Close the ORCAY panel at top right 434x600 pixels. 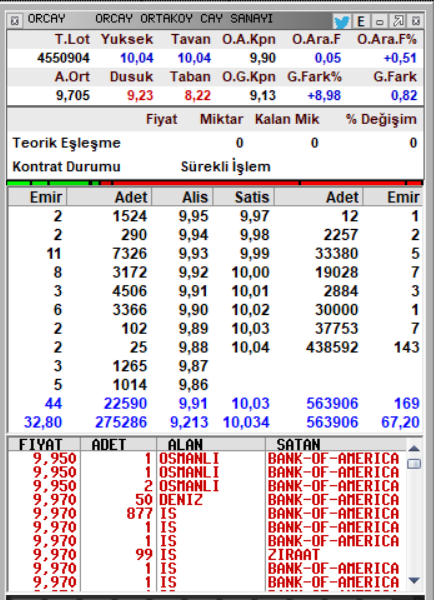click(x=416, y=21)
